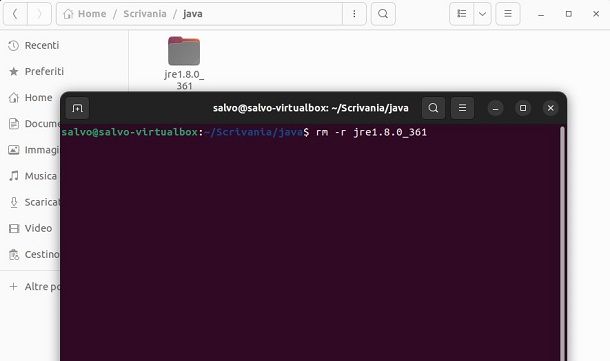Go back in Files window
This screenshot has width=610, height=361.
(x=16, y=14)
